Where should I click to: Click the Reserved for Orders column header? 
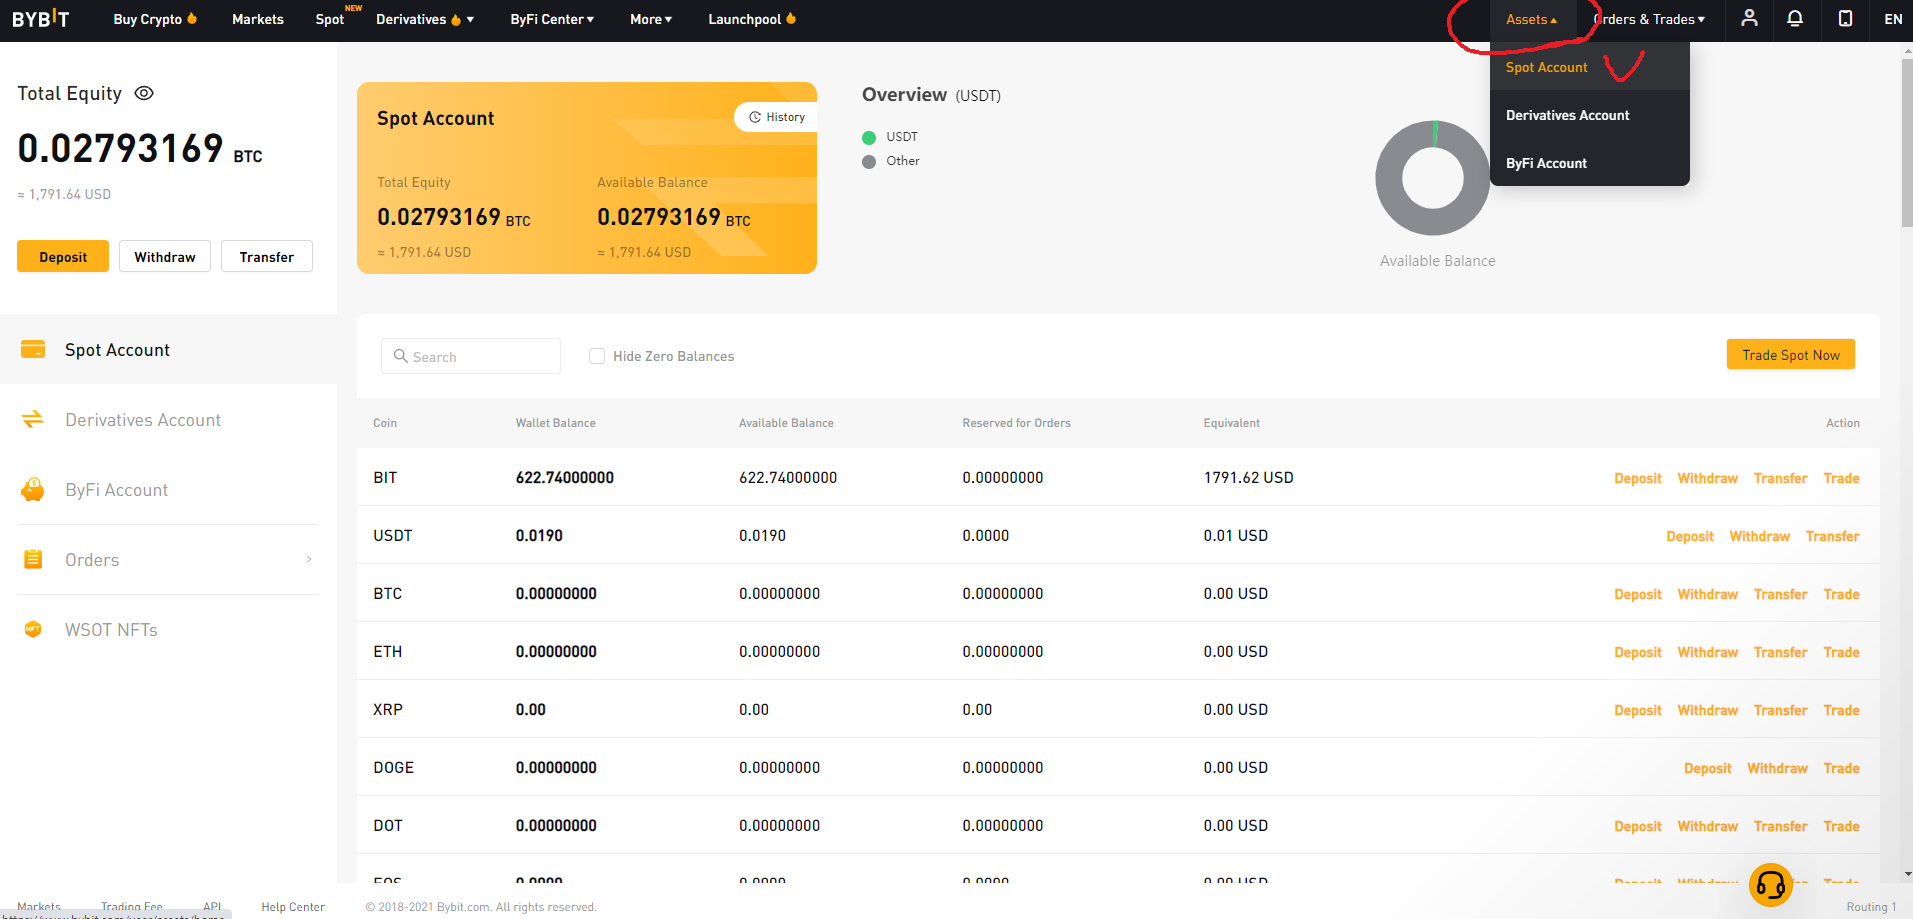1016,423
